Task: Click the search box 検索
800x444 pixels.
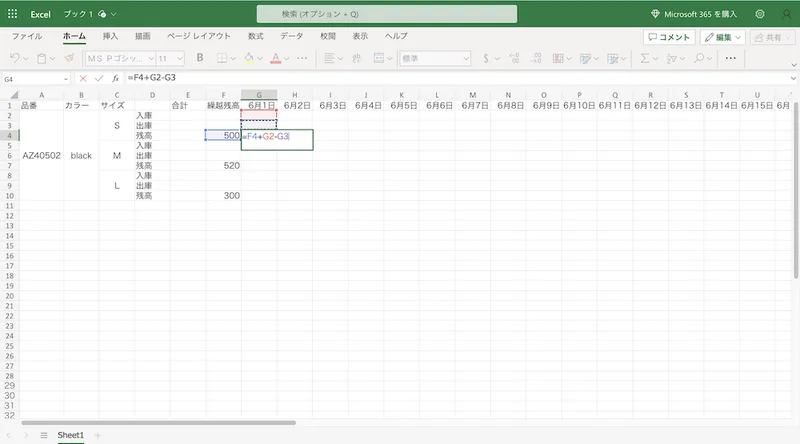Action: coord(387,14)
